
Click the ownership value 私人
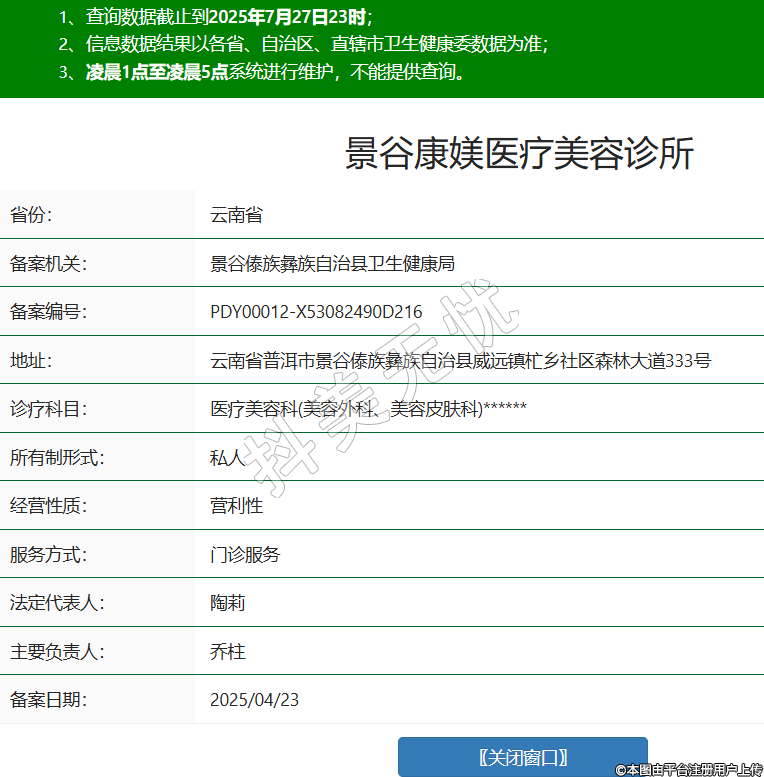(x=227, y=458)
